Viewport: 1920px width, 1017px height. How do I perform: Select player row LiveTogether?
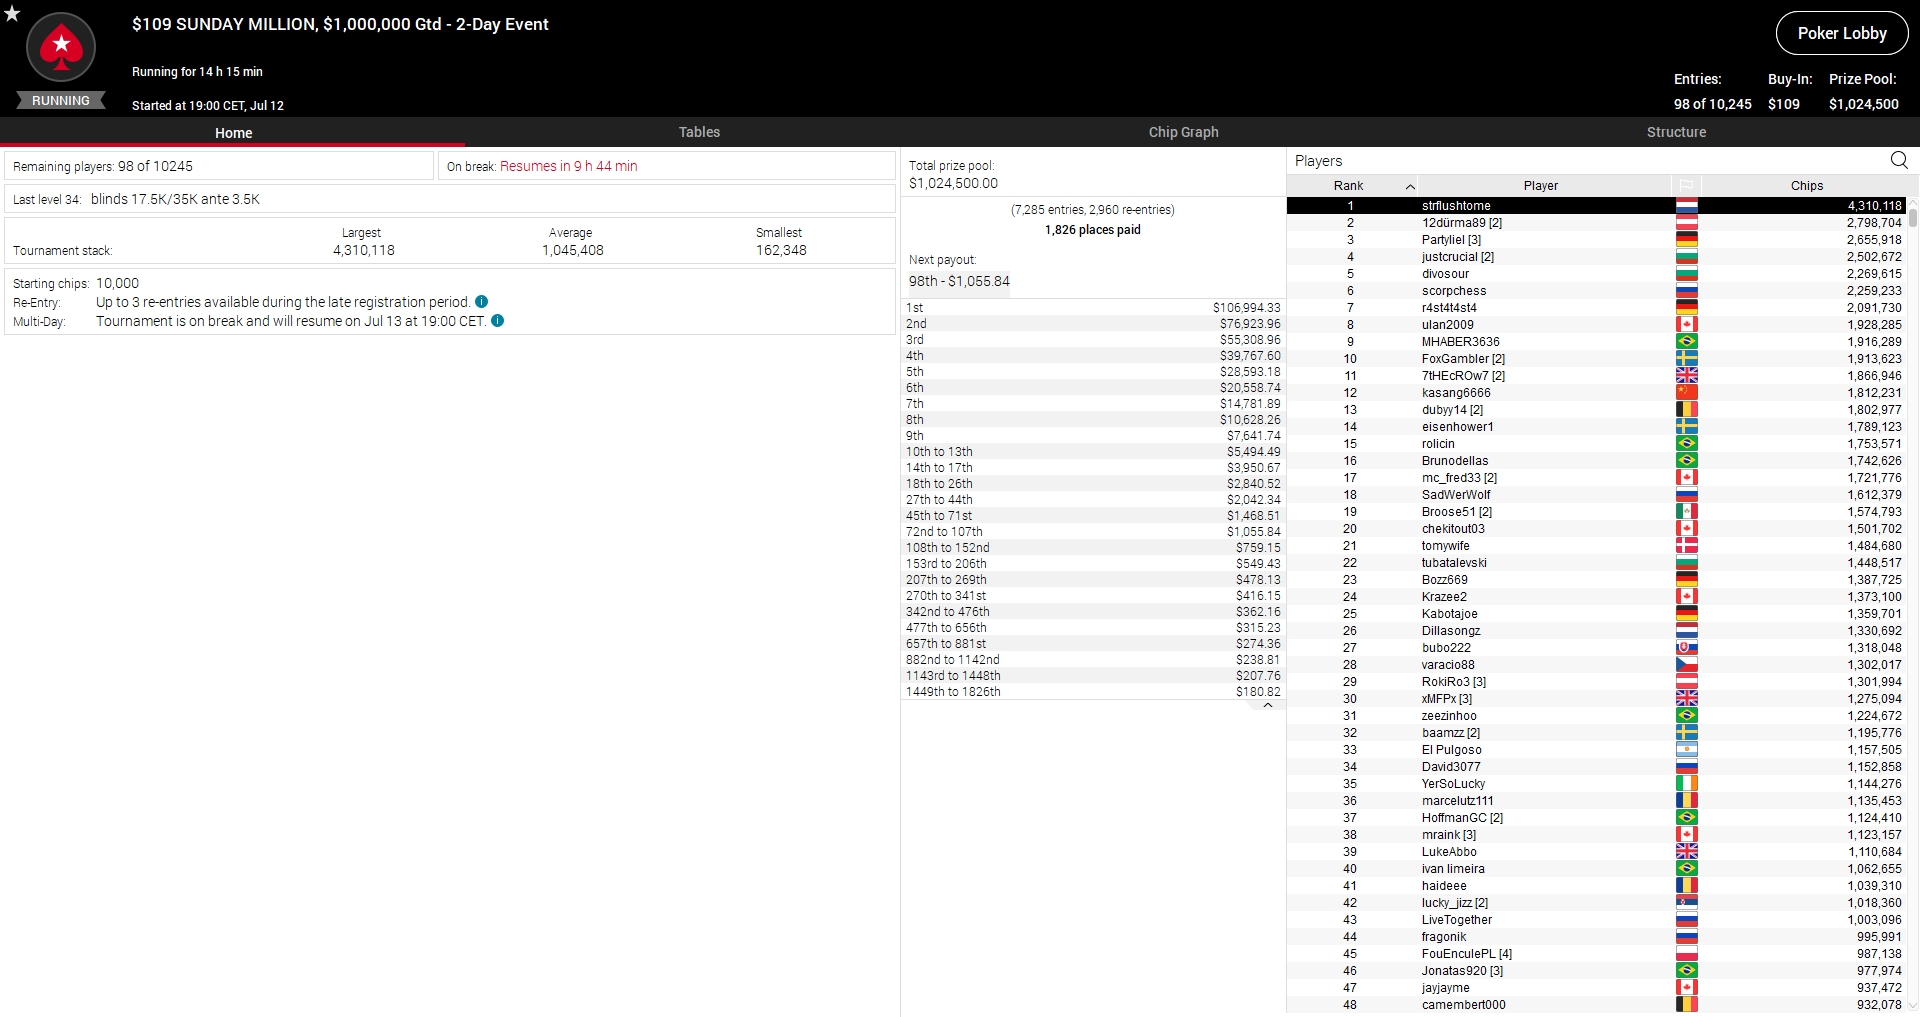point(1597,919)
